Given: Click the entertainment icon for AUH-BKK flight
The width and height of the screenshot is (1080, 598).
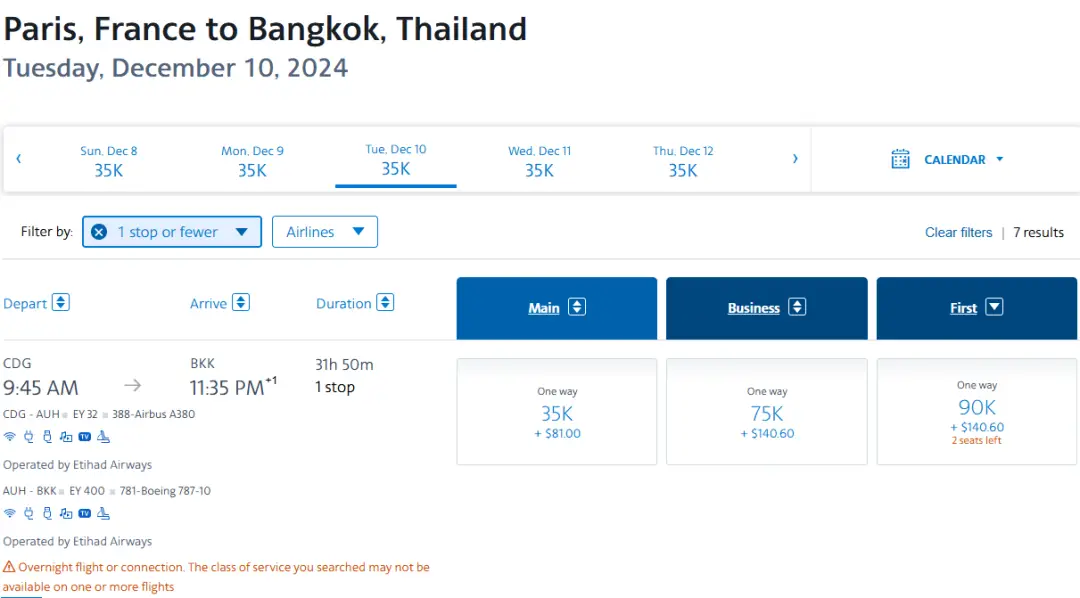Looking at the screenshot, I should 66,513.
